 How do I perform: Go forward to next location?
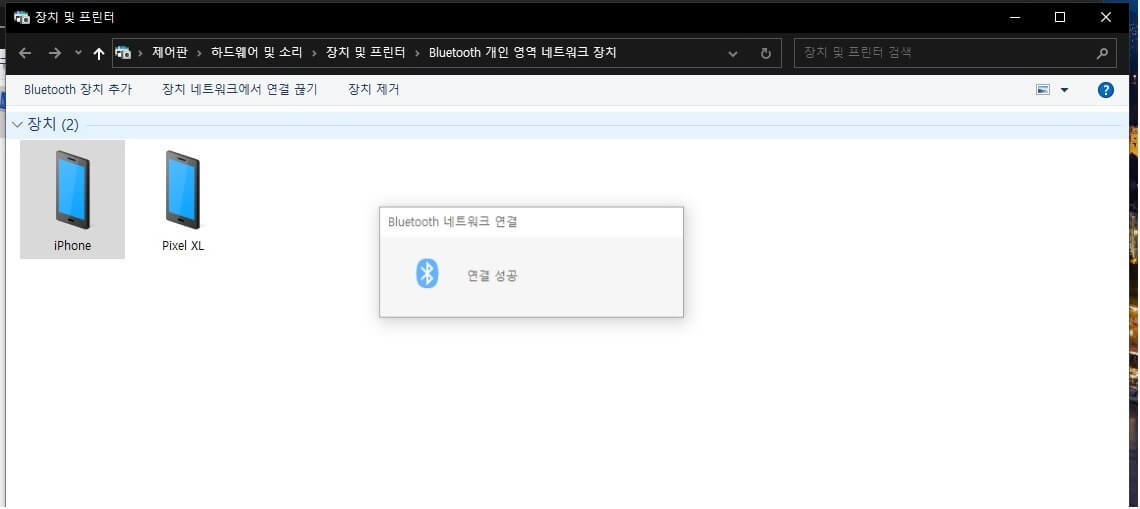coord(55,53)
